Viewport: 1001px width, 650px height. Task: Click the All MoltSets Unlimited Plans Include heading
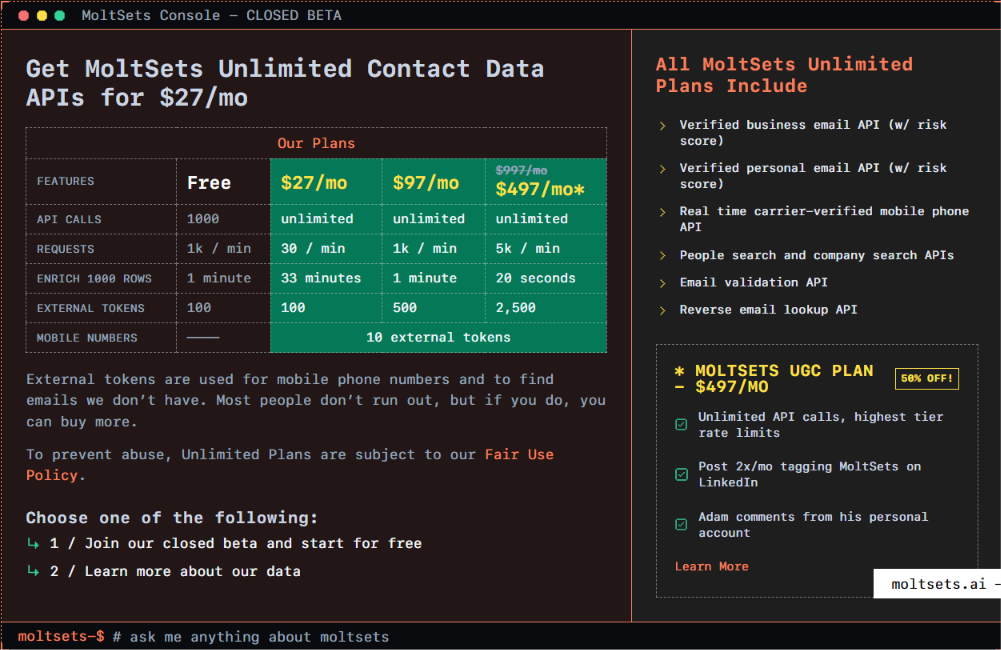point(784,75)
